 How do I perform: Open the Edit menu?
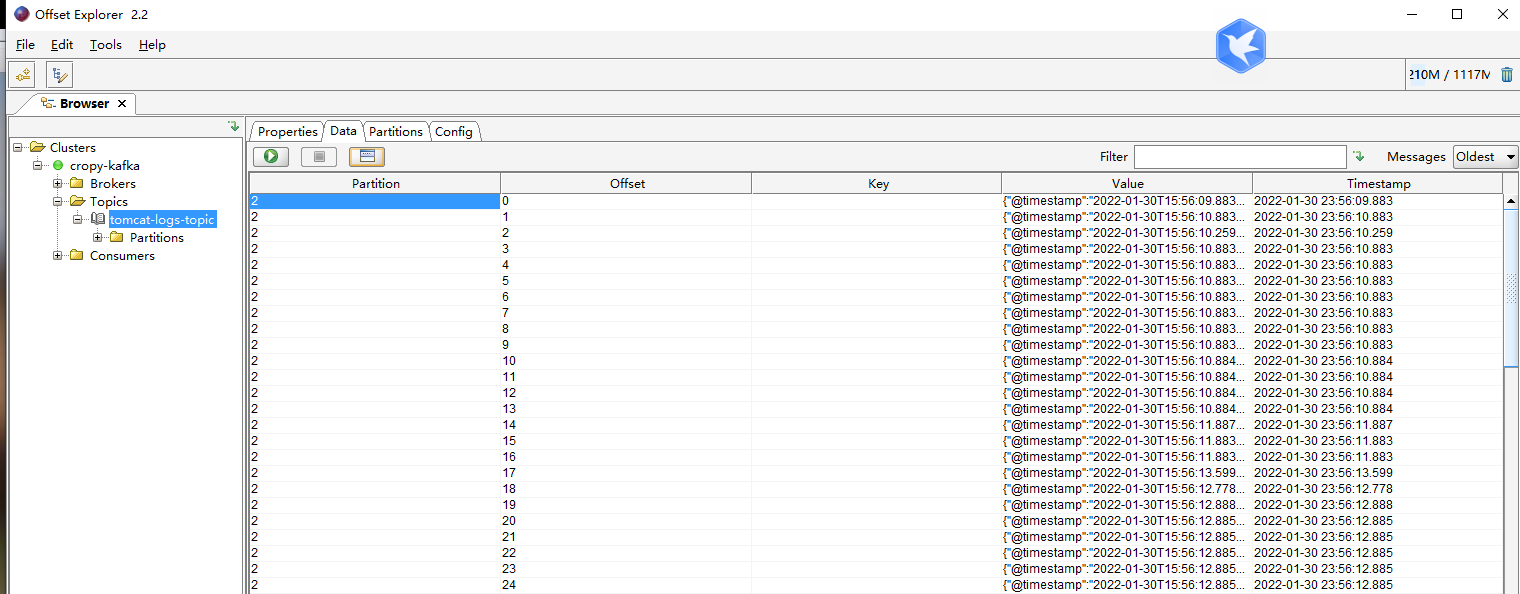click(x=62, y=45)
